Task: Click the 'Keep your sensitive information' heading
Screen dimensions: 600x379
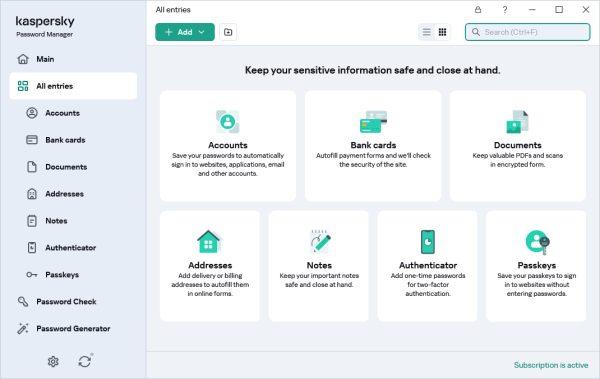Action: tap(372, 70)
